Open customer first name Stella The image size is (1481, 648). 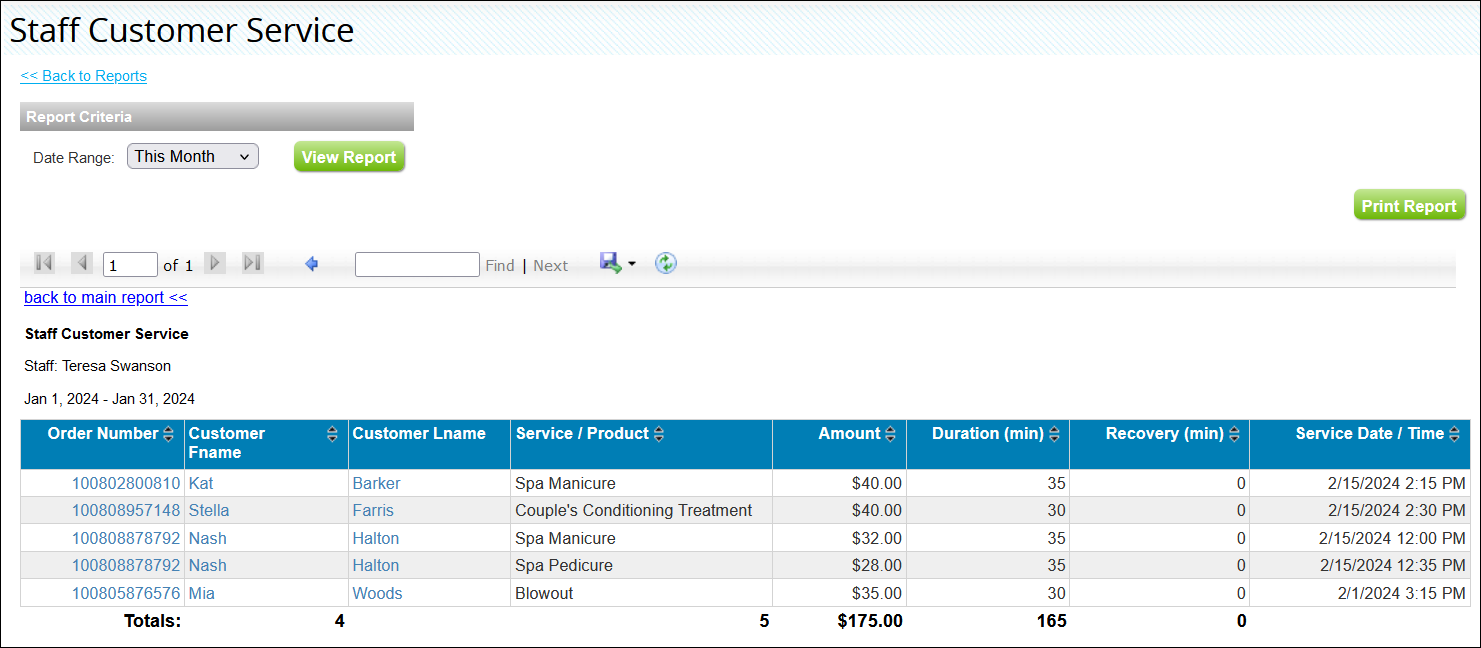209,510
